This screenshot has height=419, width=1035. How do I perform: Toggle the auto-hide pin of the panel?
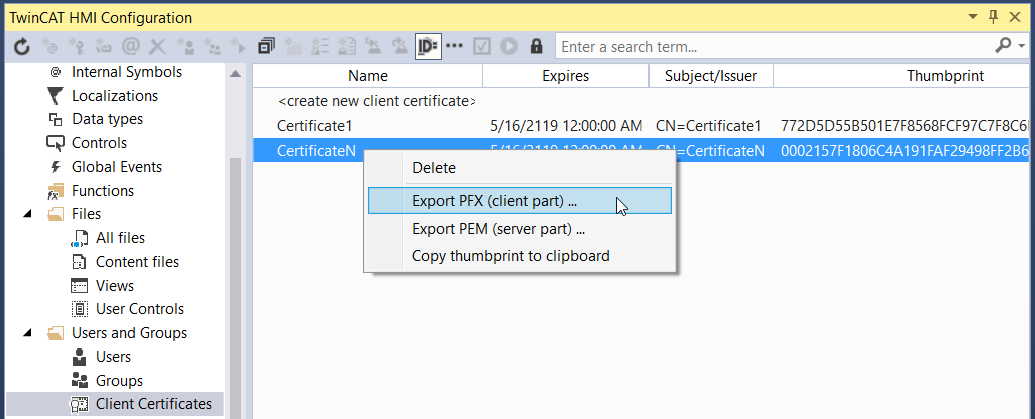pos(993,17)
